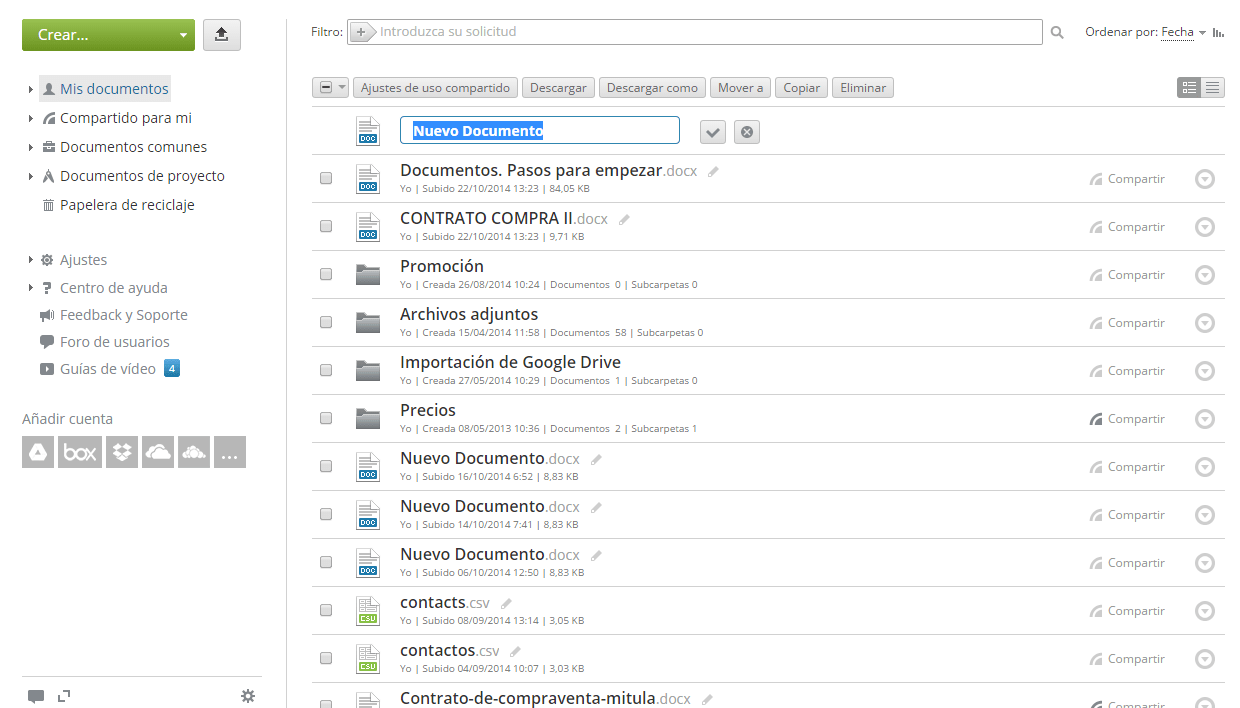This screenshot has width=1240, height=708.
Task: Click the upload file icon button
Action: [222, 35]
